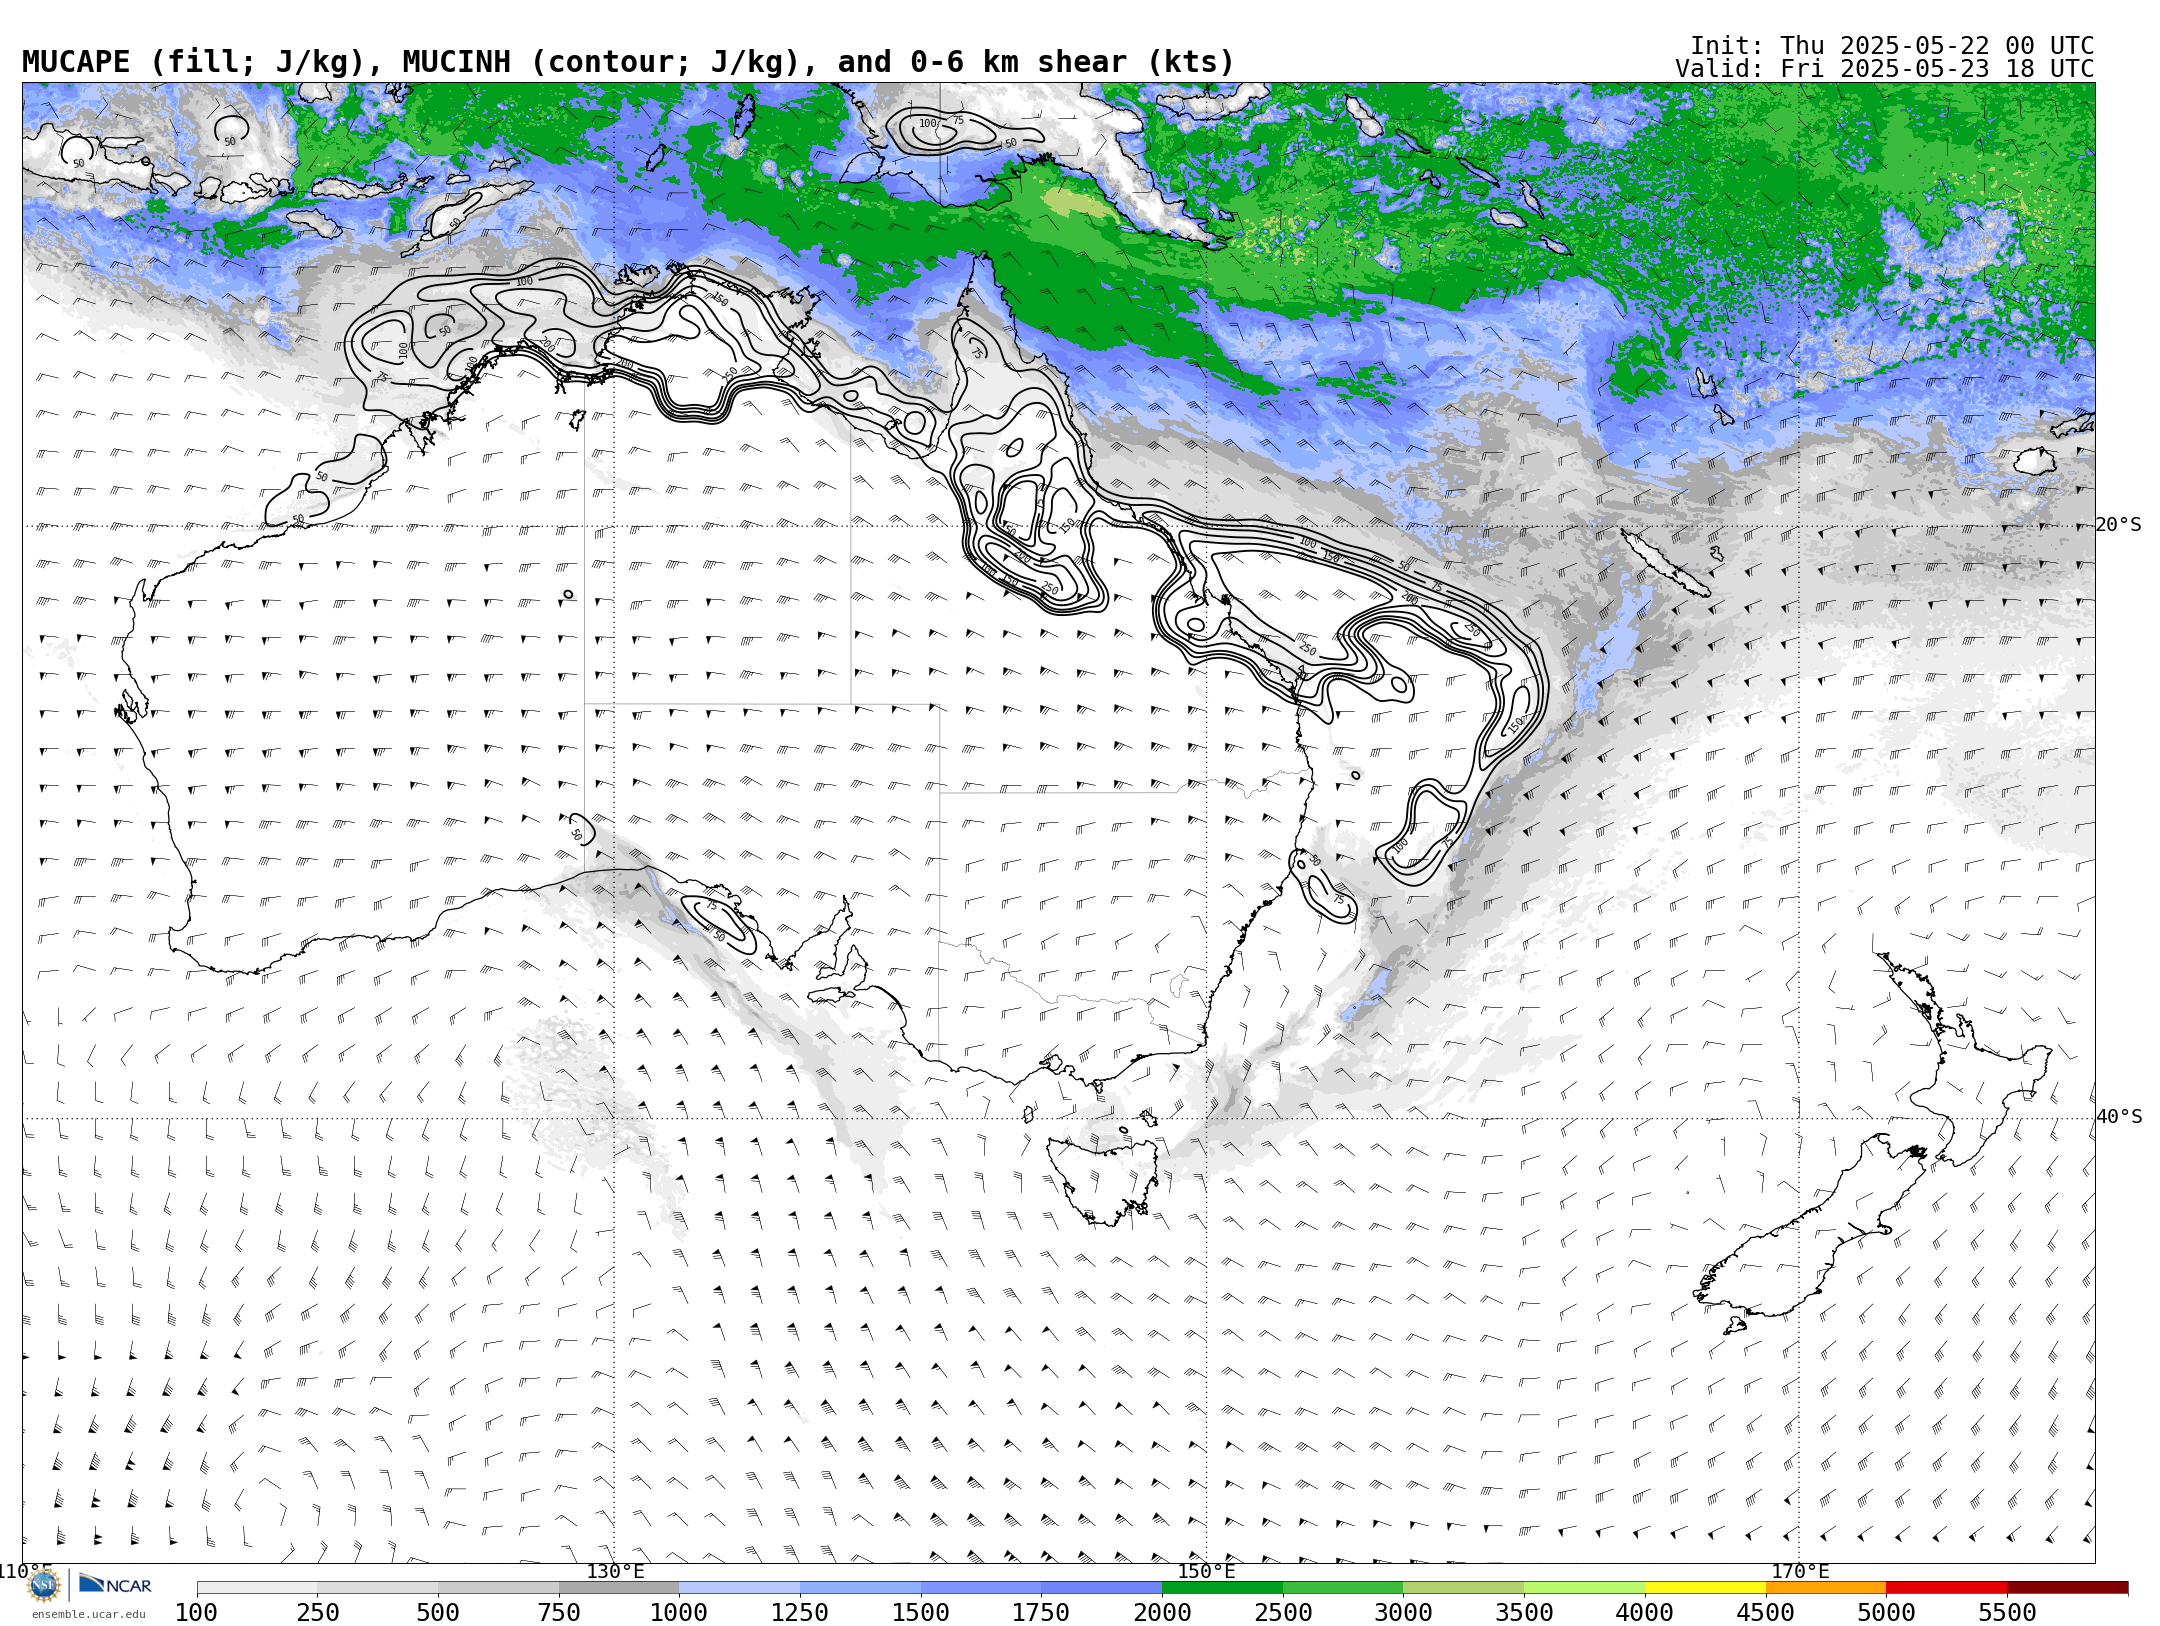Image resolution: width=2160 pixels, height=1626 pixels.
Task: Click the colorbar value 4500
Action: point(1765,1613)
